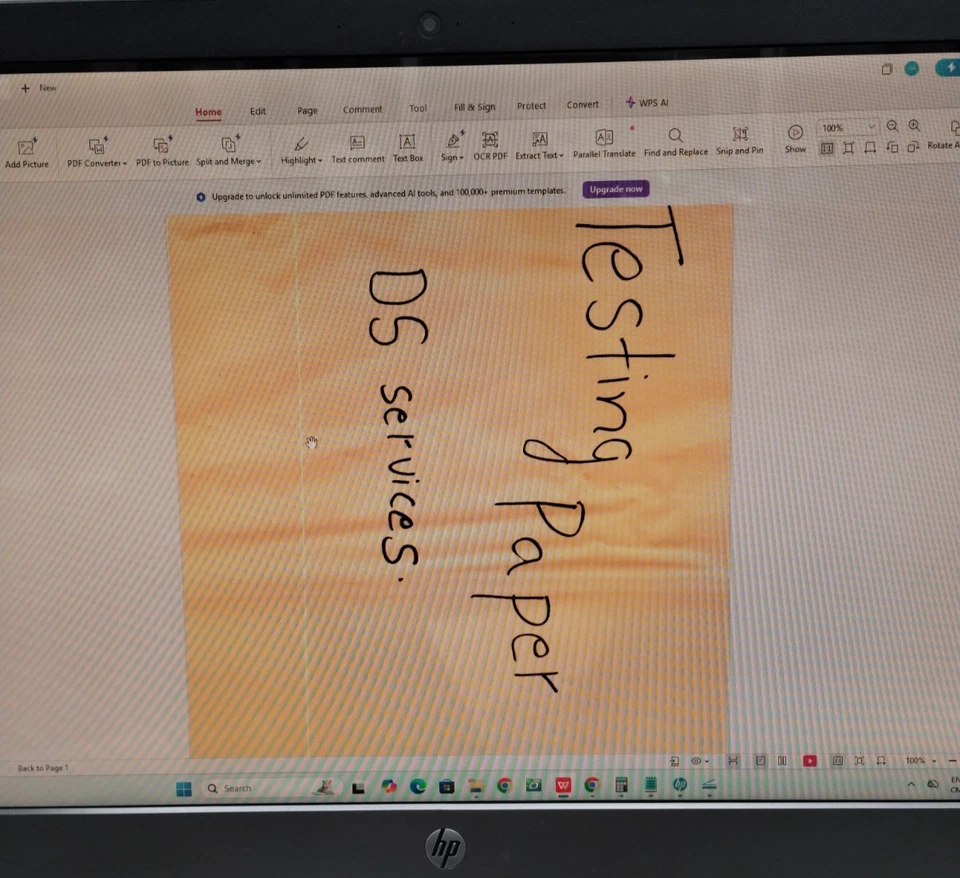Screen dimensions: 960x878
Task: Click the fit page icon in ribbon
Action: point(849,148)
